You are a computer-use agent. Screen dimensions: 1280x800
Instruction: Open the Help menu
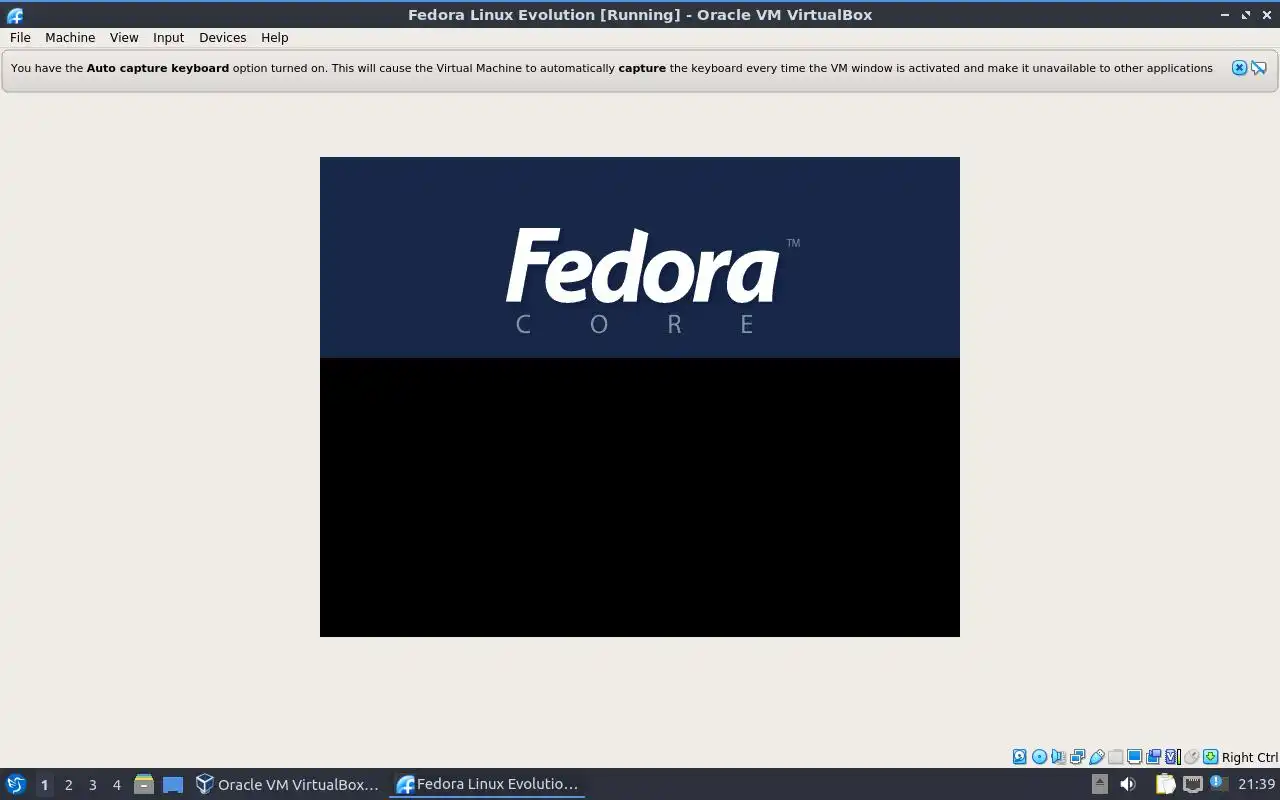point(274,37)
